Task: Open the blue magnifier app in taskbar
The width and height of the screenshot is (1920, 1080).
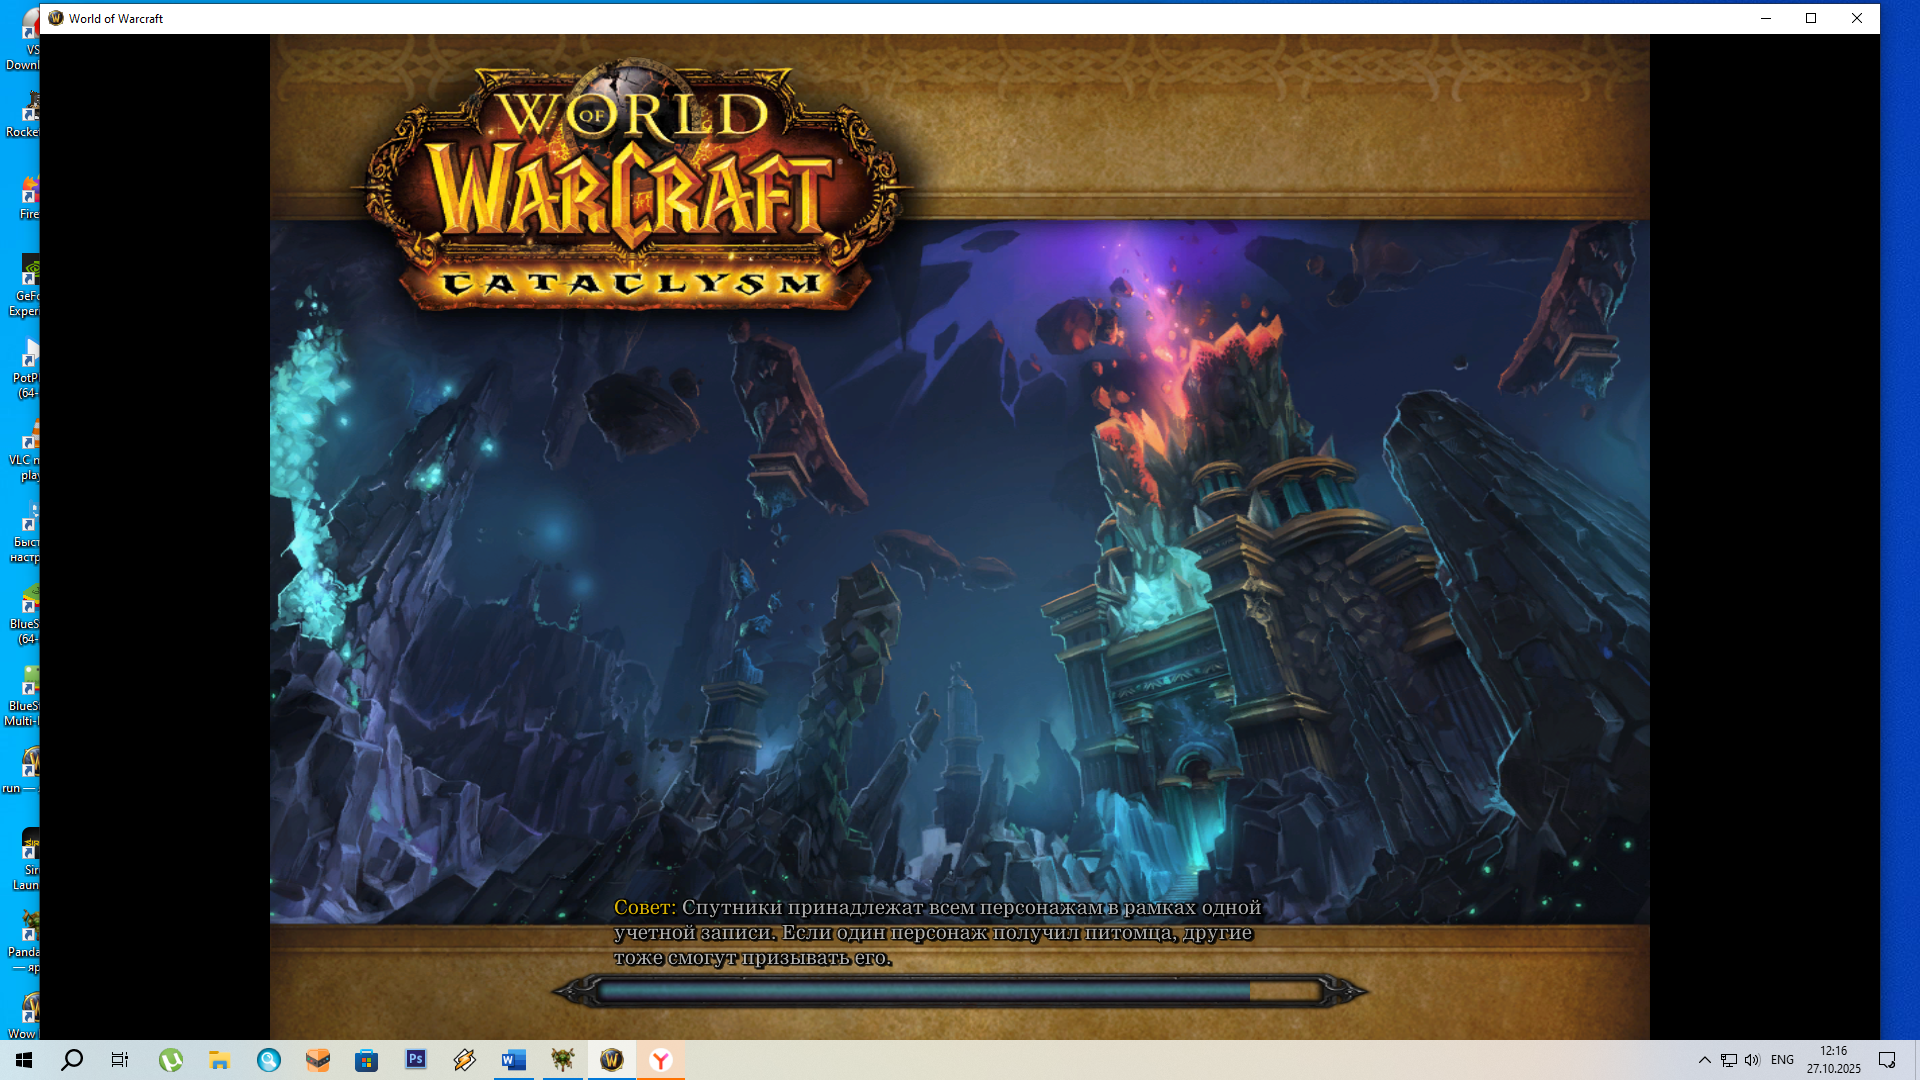Action: click(269, 1060)
